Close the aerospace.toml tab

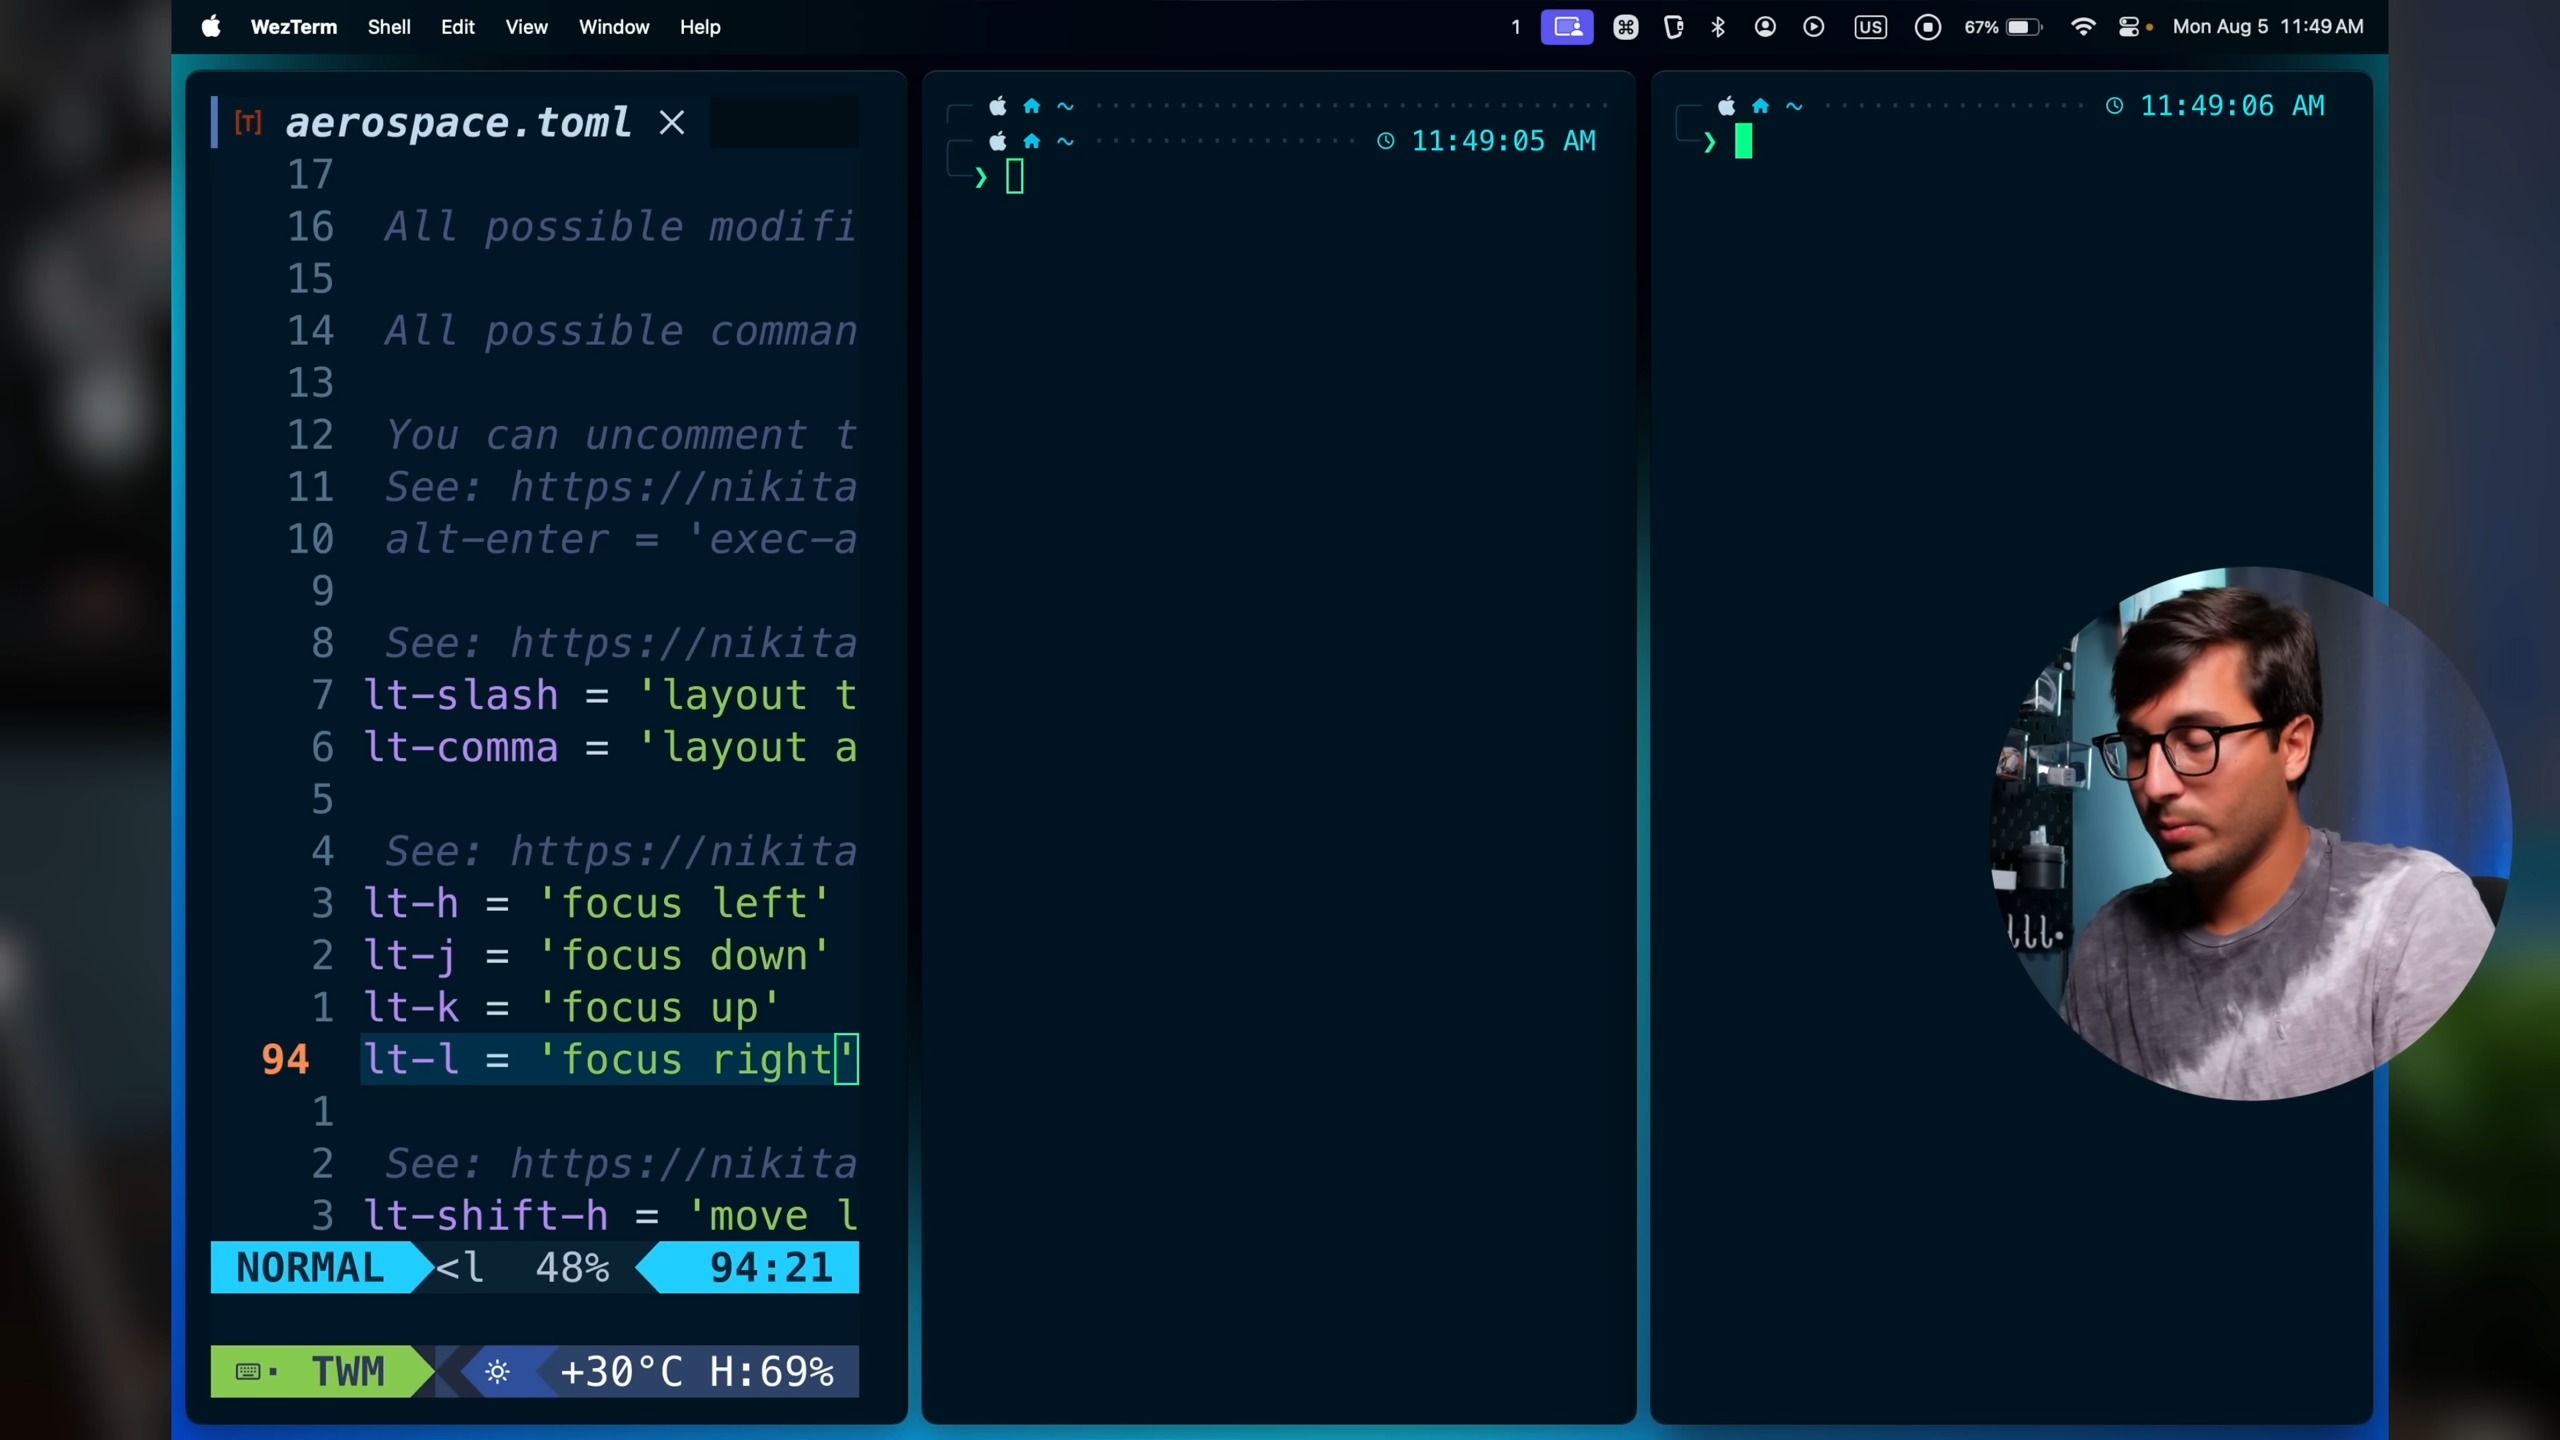click(x=672, y=123)
